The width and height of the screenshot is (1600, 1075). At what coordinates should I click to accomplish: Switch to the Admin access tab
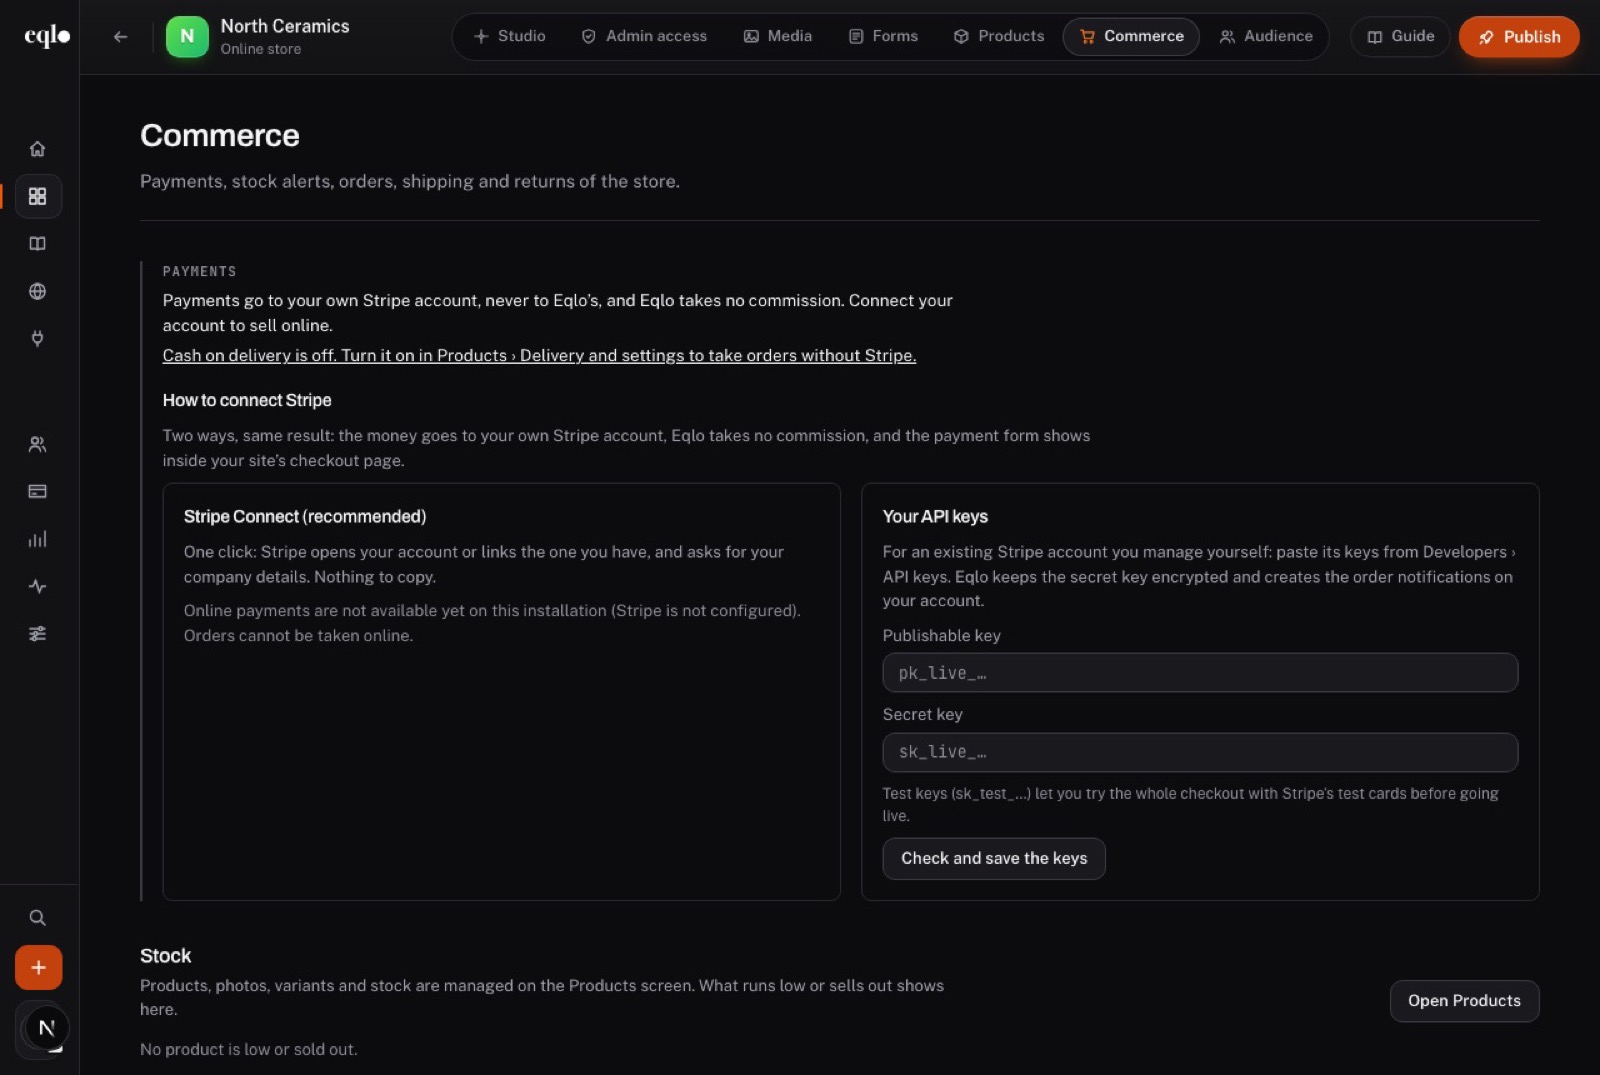tap(644, 36)
